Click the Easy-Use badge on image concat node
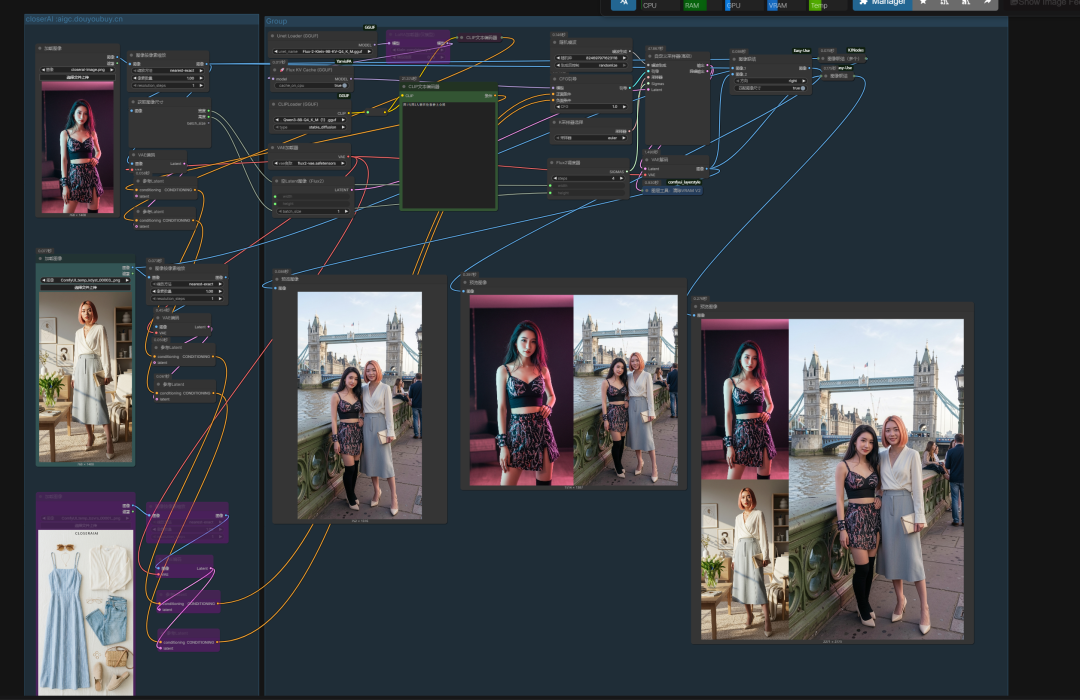 coord(801,50)
